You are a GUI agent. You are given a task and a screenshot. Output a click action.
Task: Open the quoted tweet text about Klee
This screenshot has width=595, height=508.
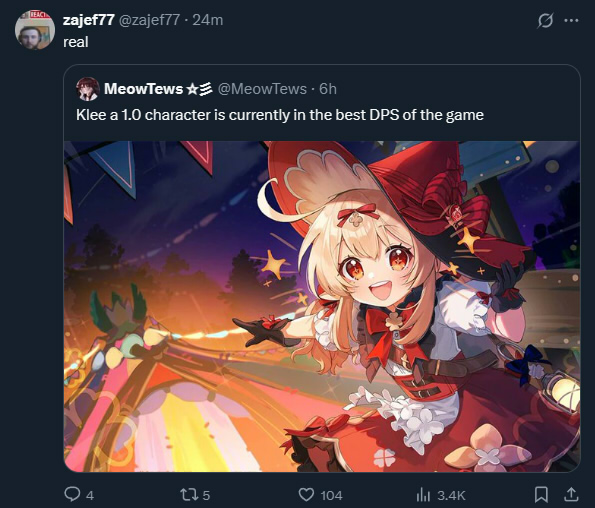pyautogui.click(x=280, y=115)
